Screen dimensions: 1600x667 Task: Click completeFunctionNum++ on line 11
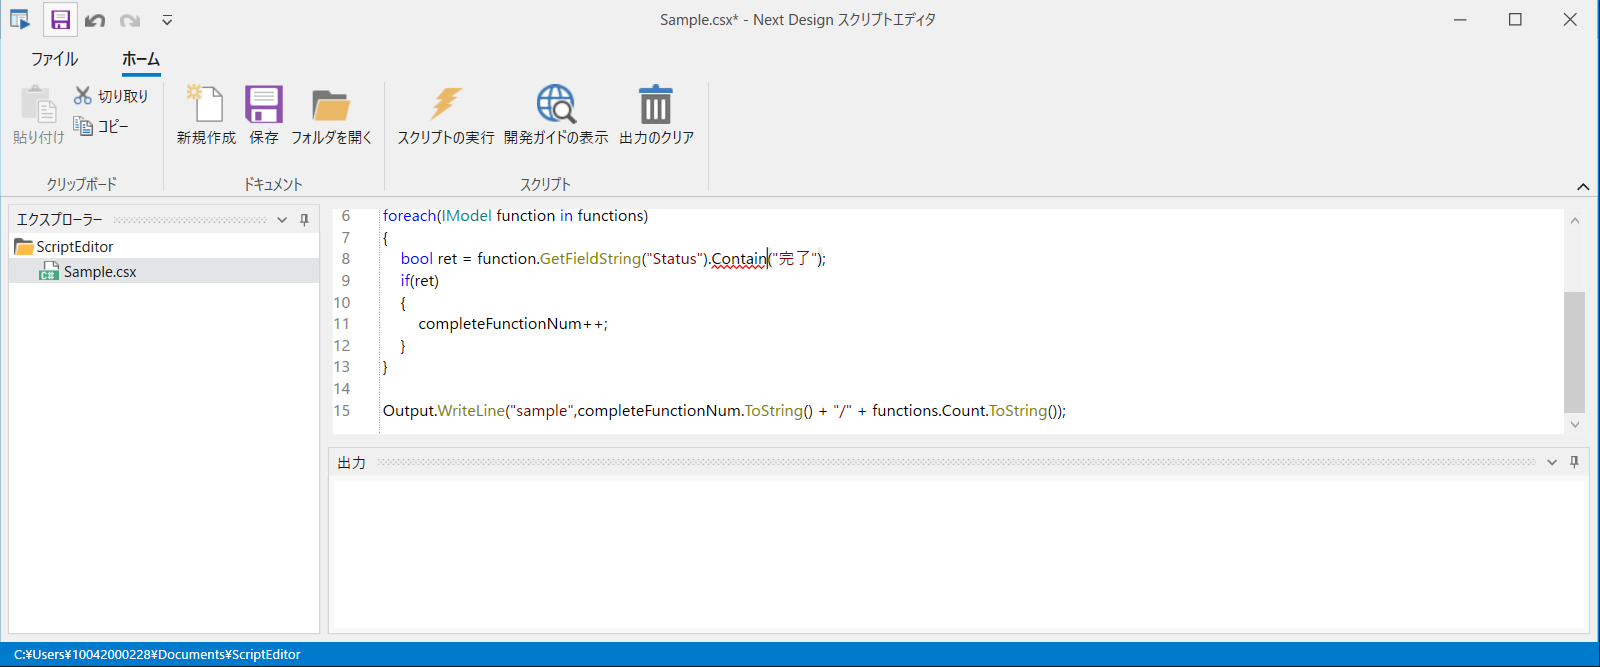(x=513, y=324)
